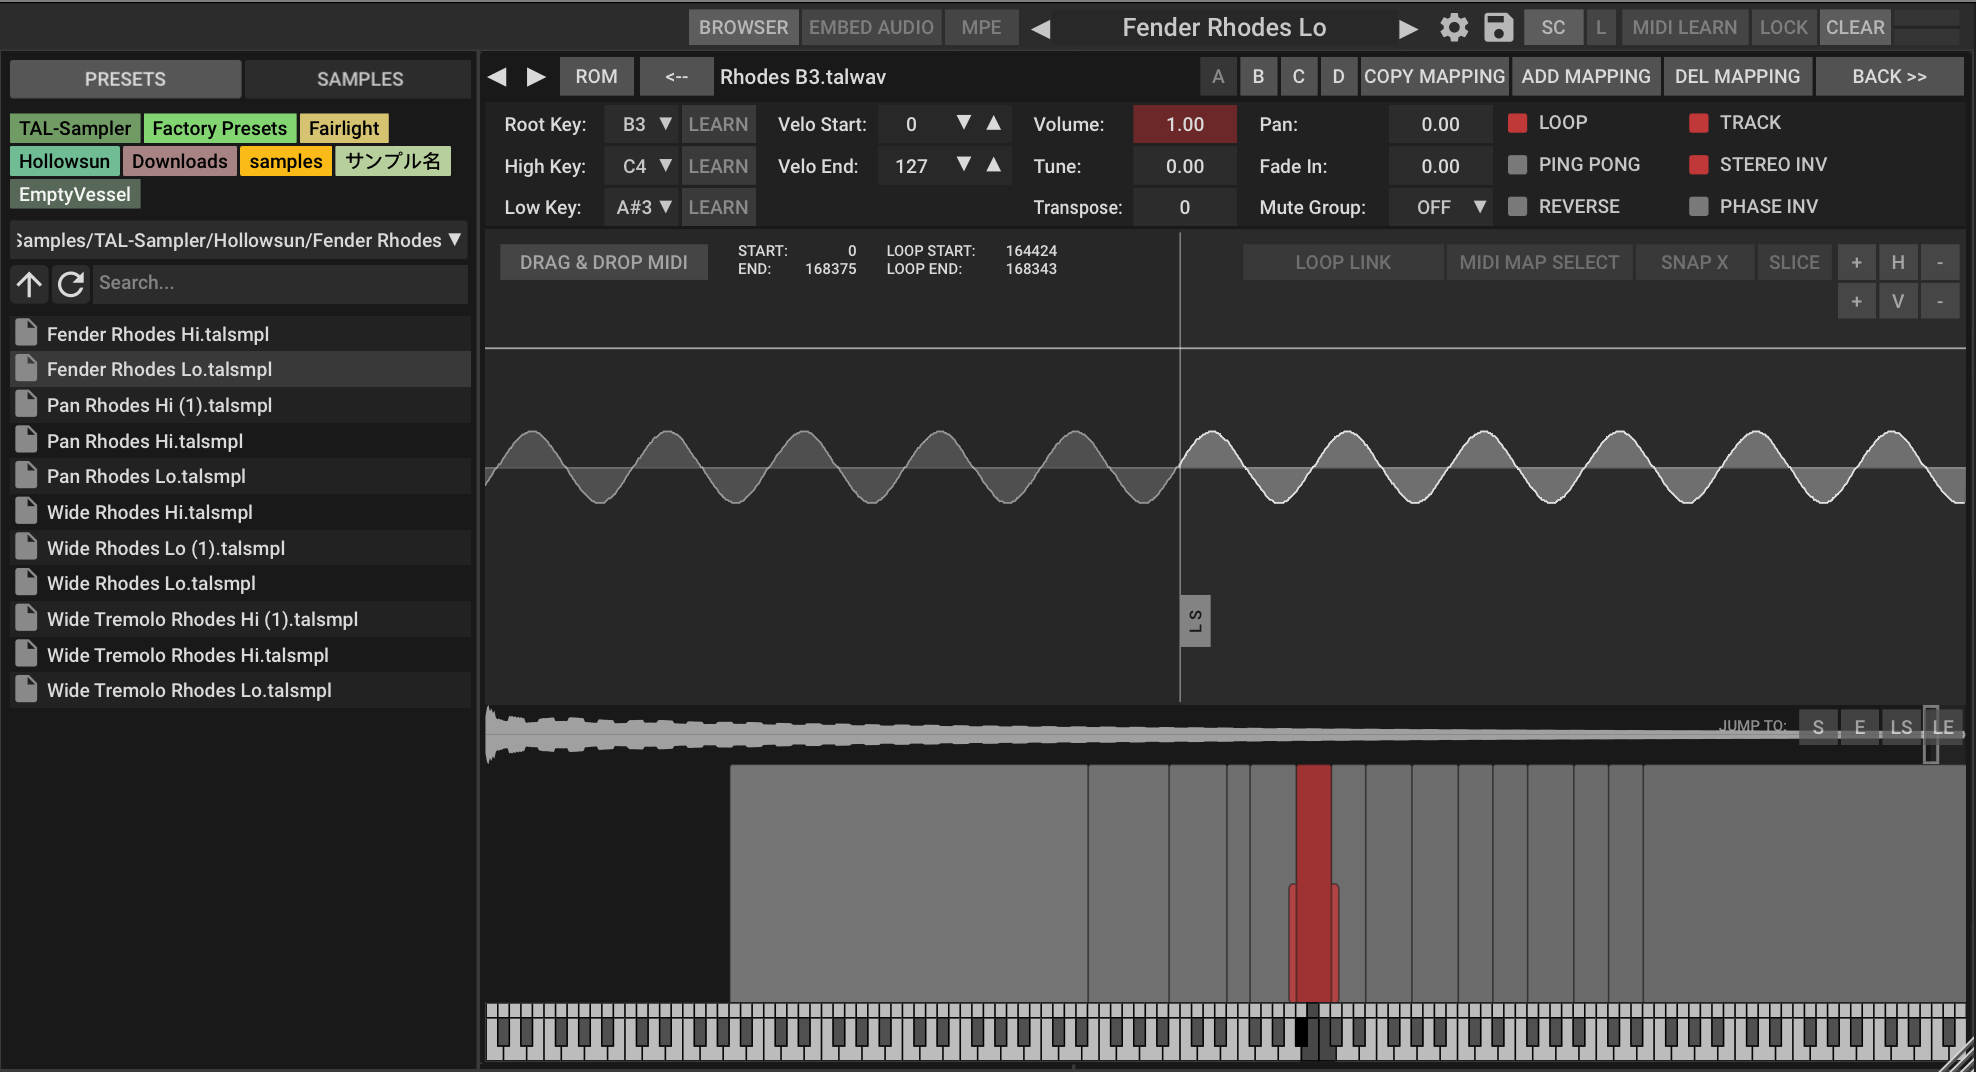
Task: Toggle the LOOP checkbox
Action: 1517,123
